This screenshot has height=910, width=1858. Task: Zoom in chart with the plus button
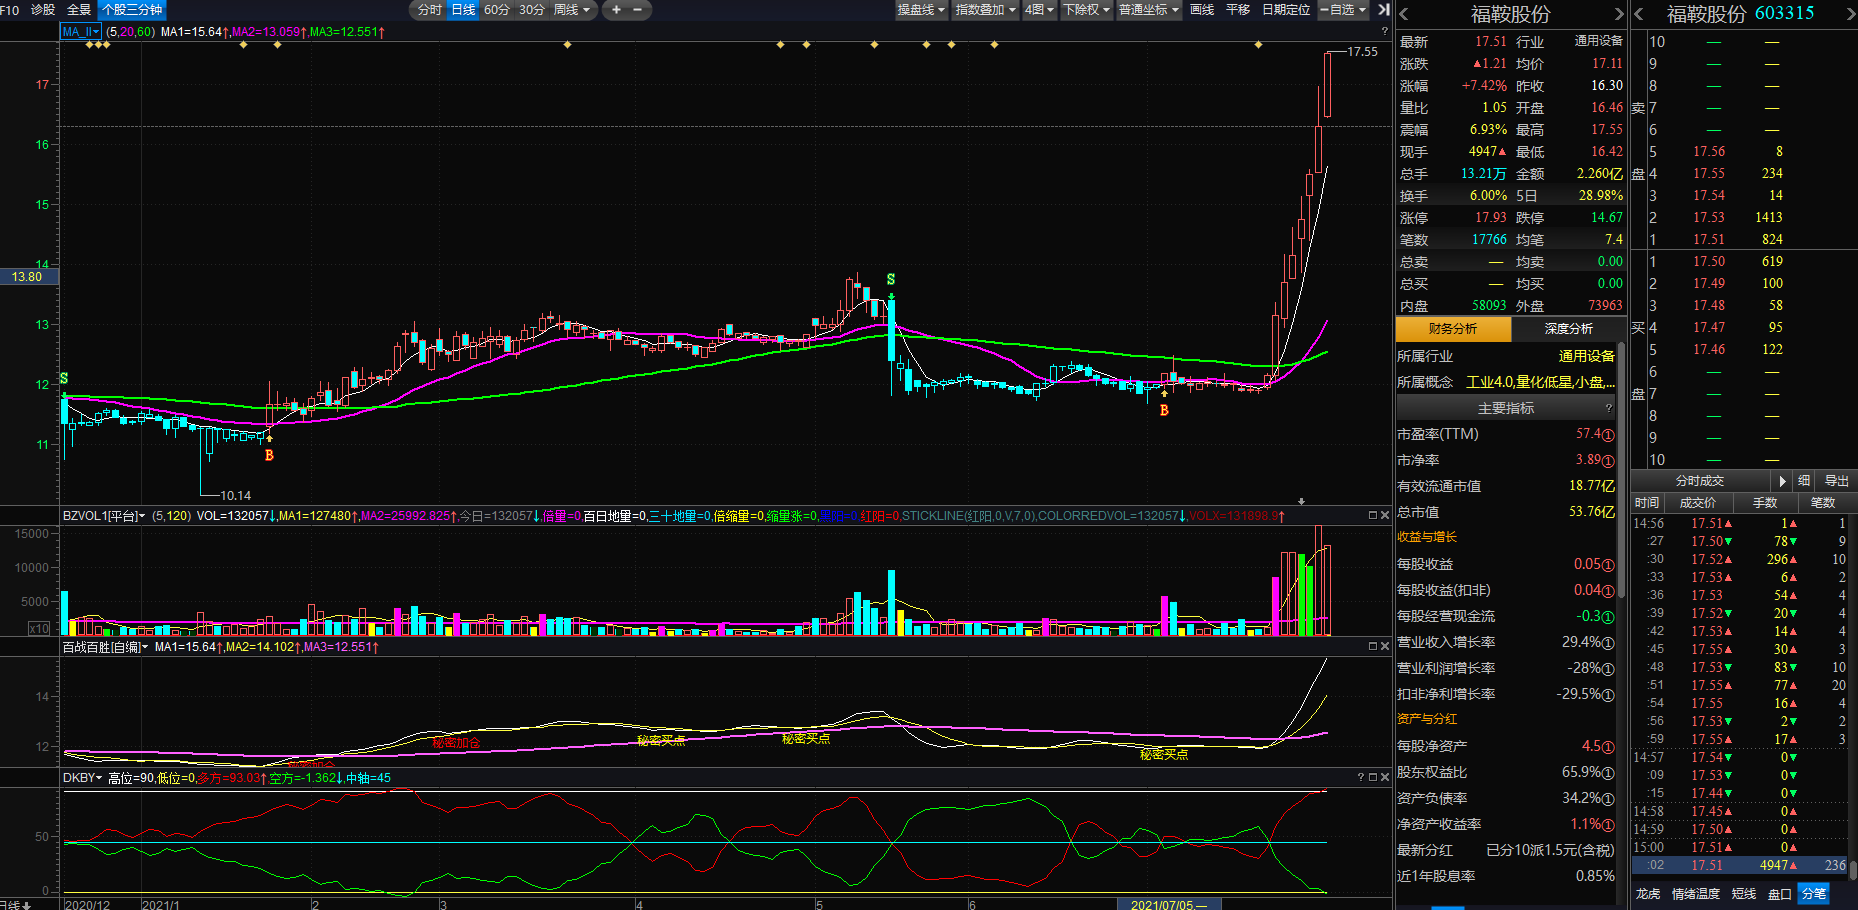[x=616, y=10]
